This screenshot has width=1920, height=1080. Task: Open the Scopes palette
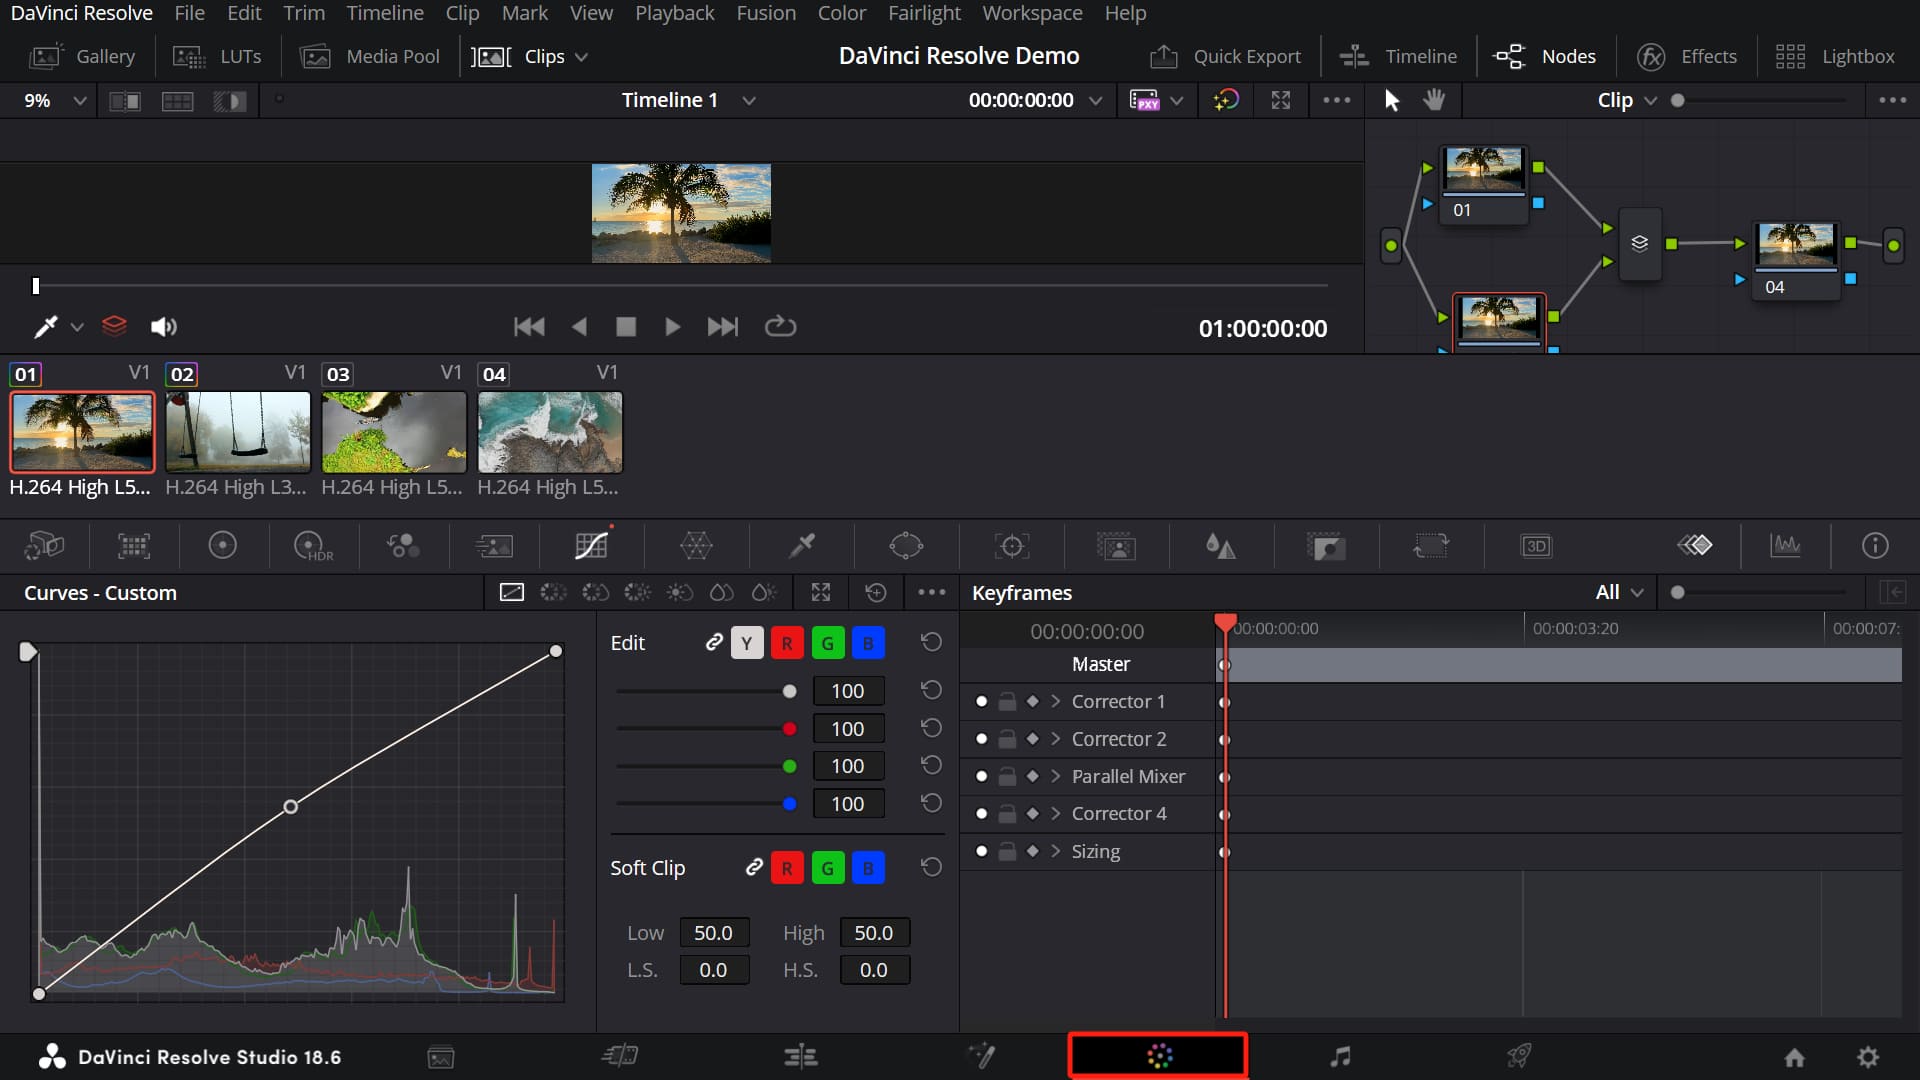[1785, 545]
